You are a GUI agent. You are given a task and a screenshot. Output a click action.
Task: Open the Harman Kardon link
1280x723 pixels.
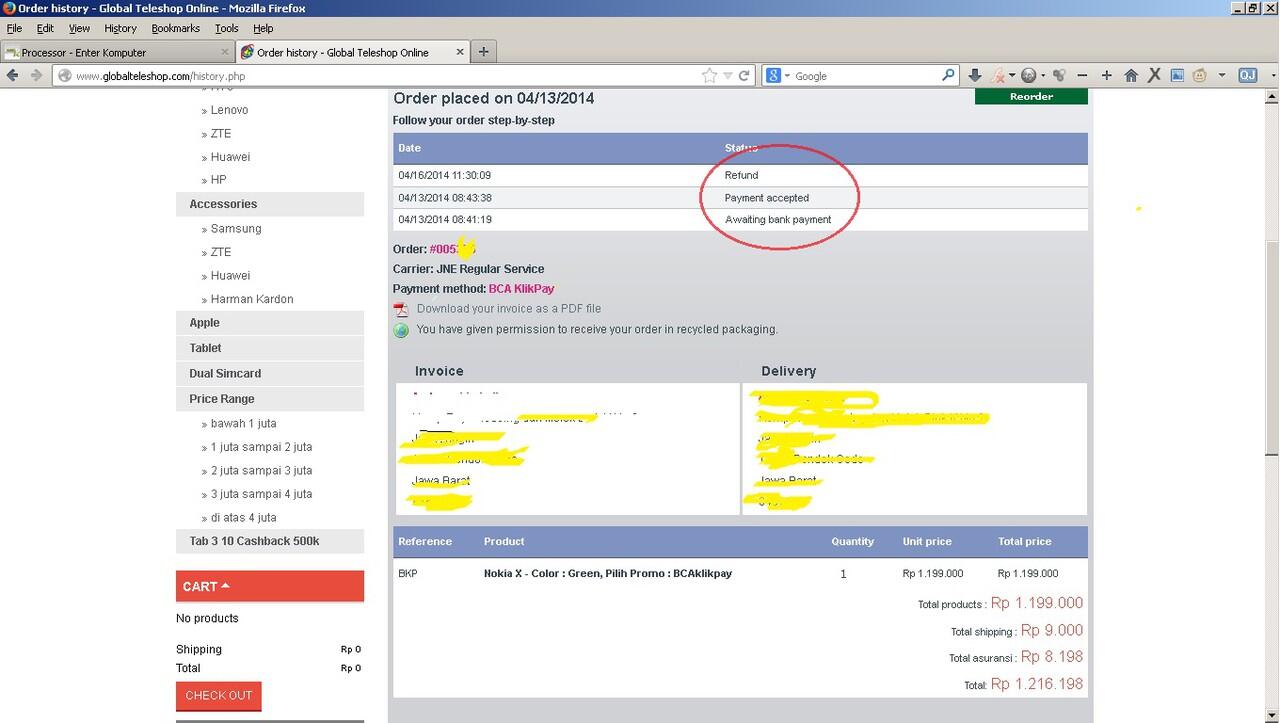252,299
